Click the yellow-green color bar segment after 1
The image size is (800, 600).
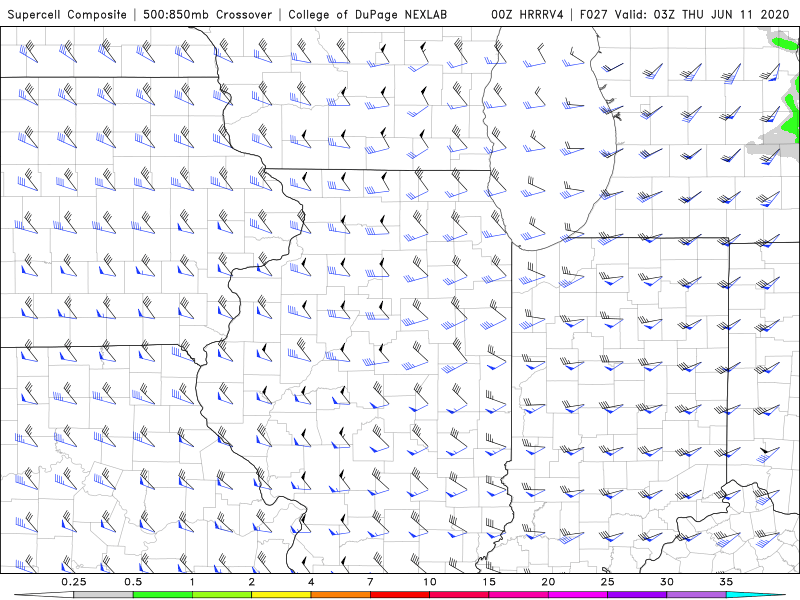pos(222,595)
